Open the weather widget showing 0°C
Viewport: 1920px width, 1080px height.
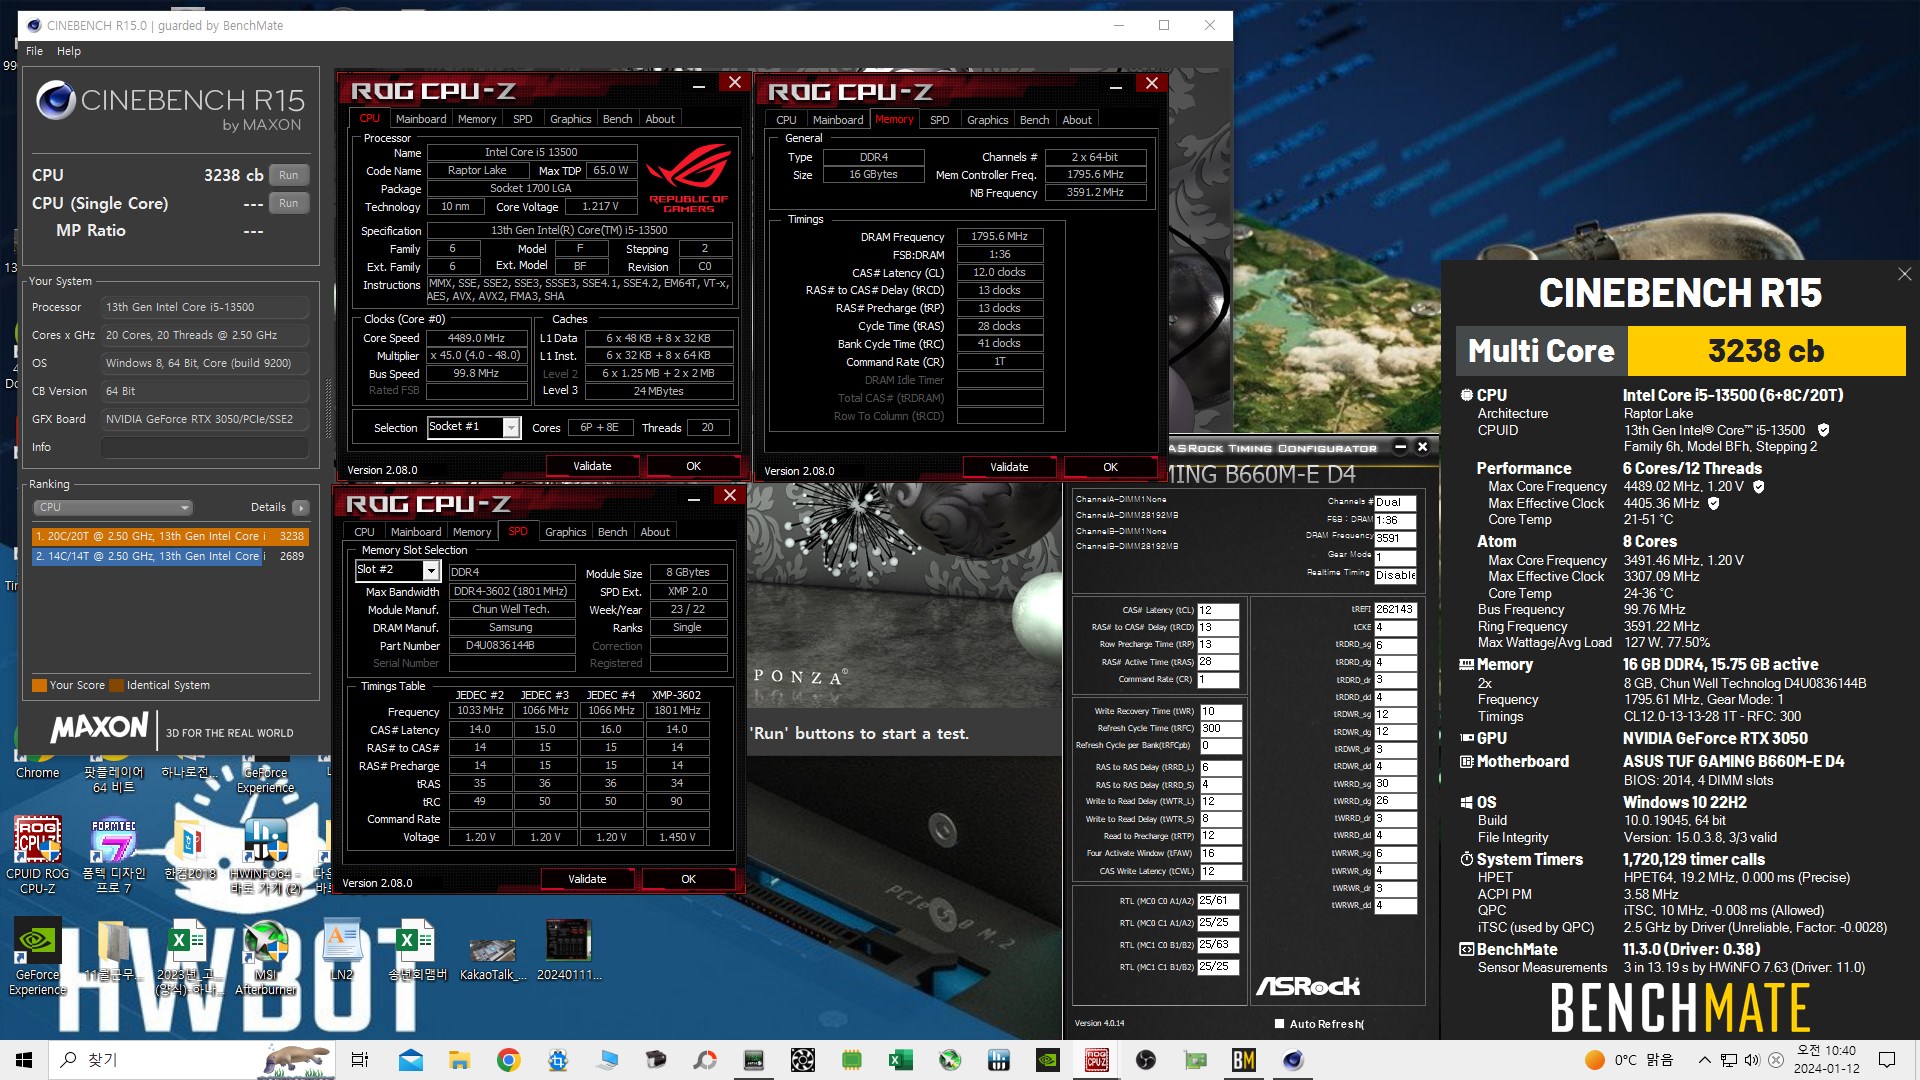tap(1630, 1060)
